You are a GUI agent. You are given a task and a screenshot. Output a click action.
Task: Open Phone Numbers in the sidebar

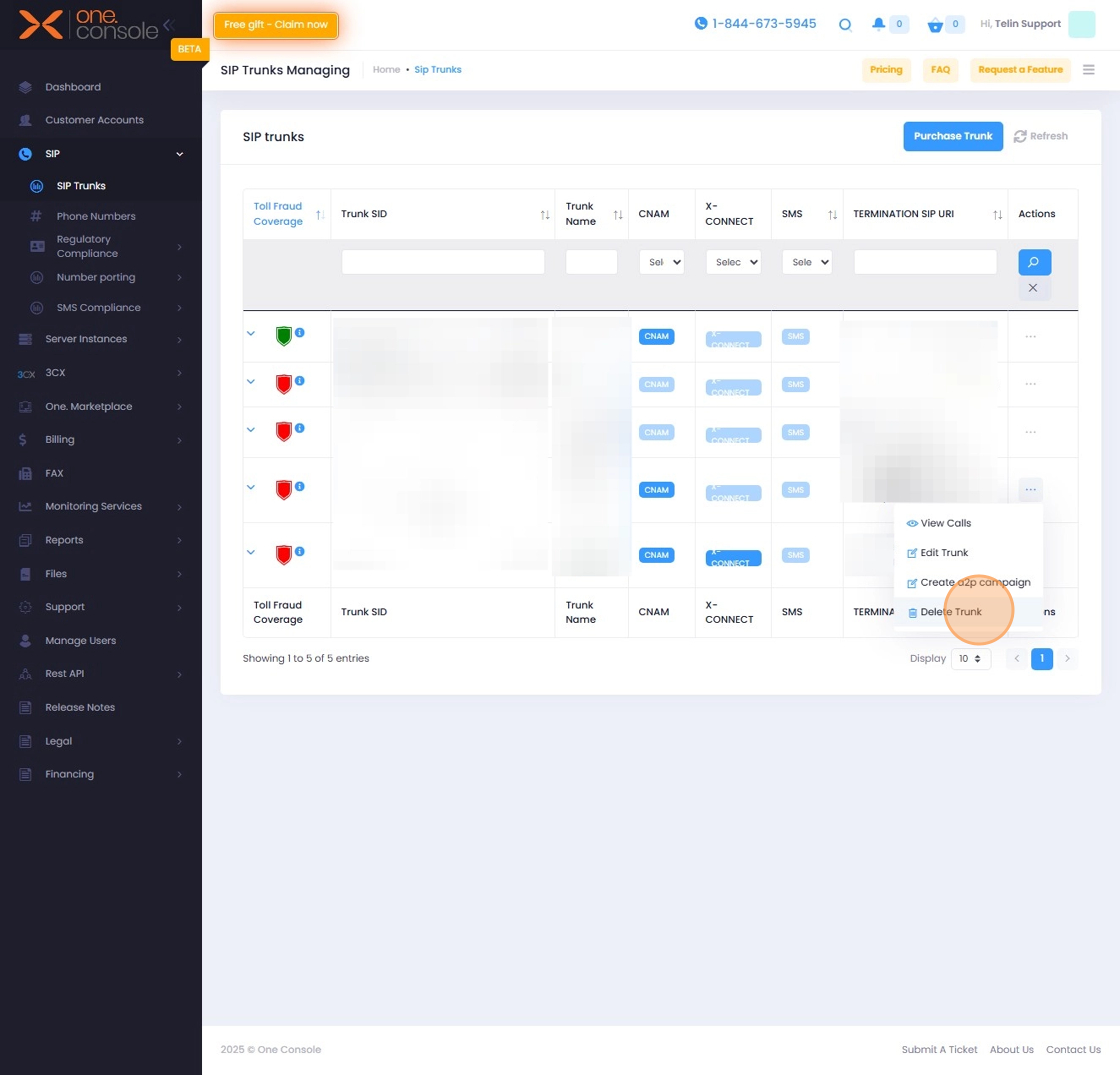click(96, 216)
